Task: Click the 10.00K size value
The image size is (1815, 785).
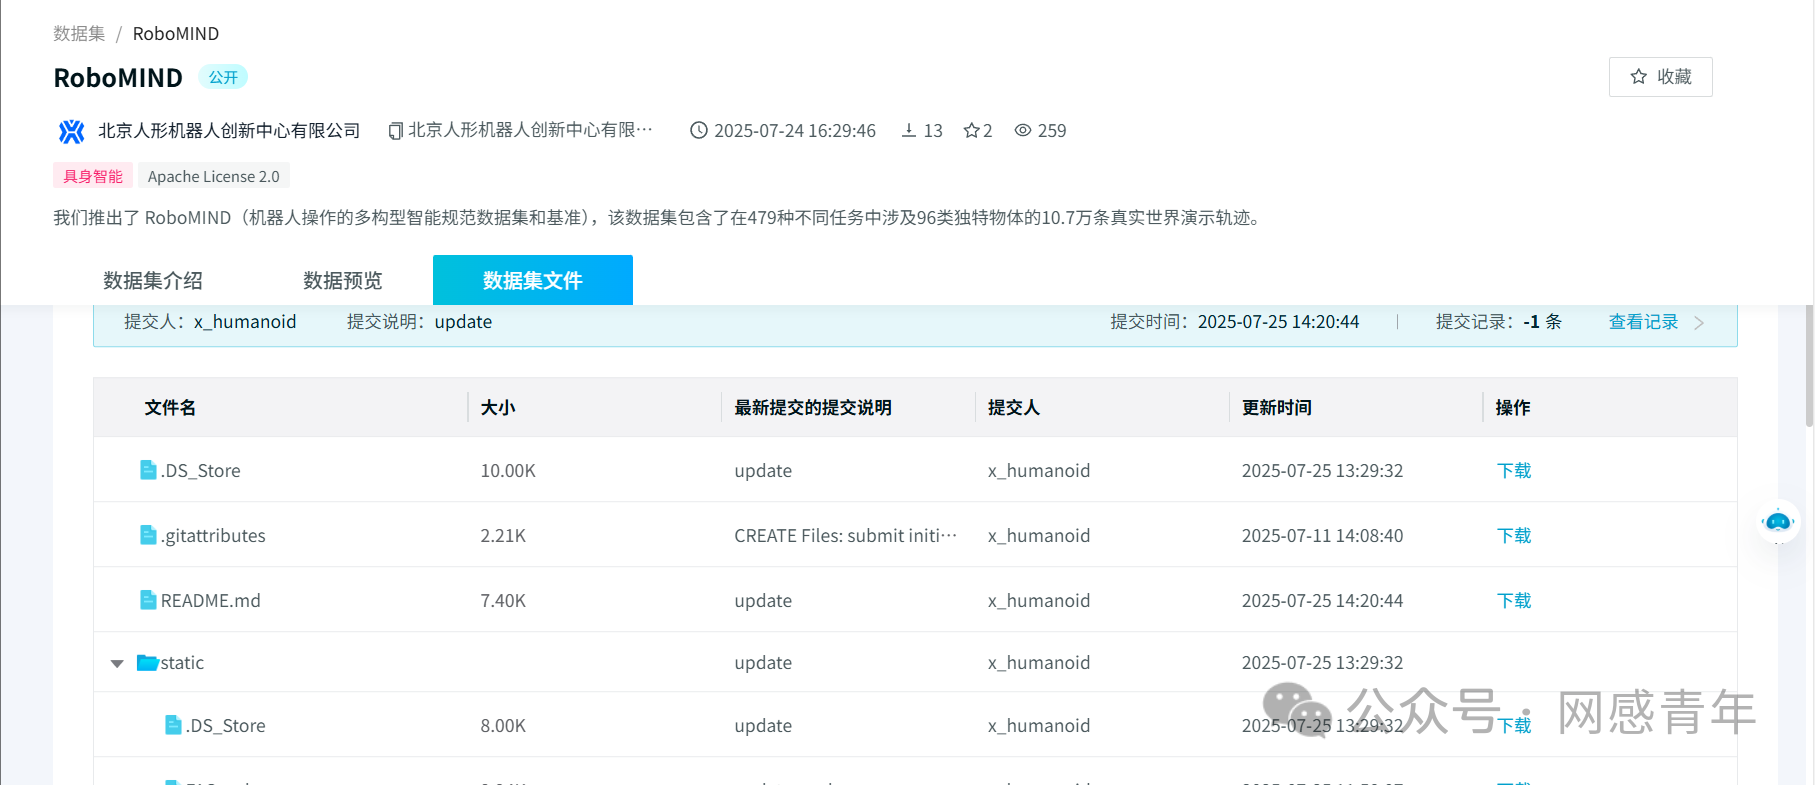Action: 508,470
